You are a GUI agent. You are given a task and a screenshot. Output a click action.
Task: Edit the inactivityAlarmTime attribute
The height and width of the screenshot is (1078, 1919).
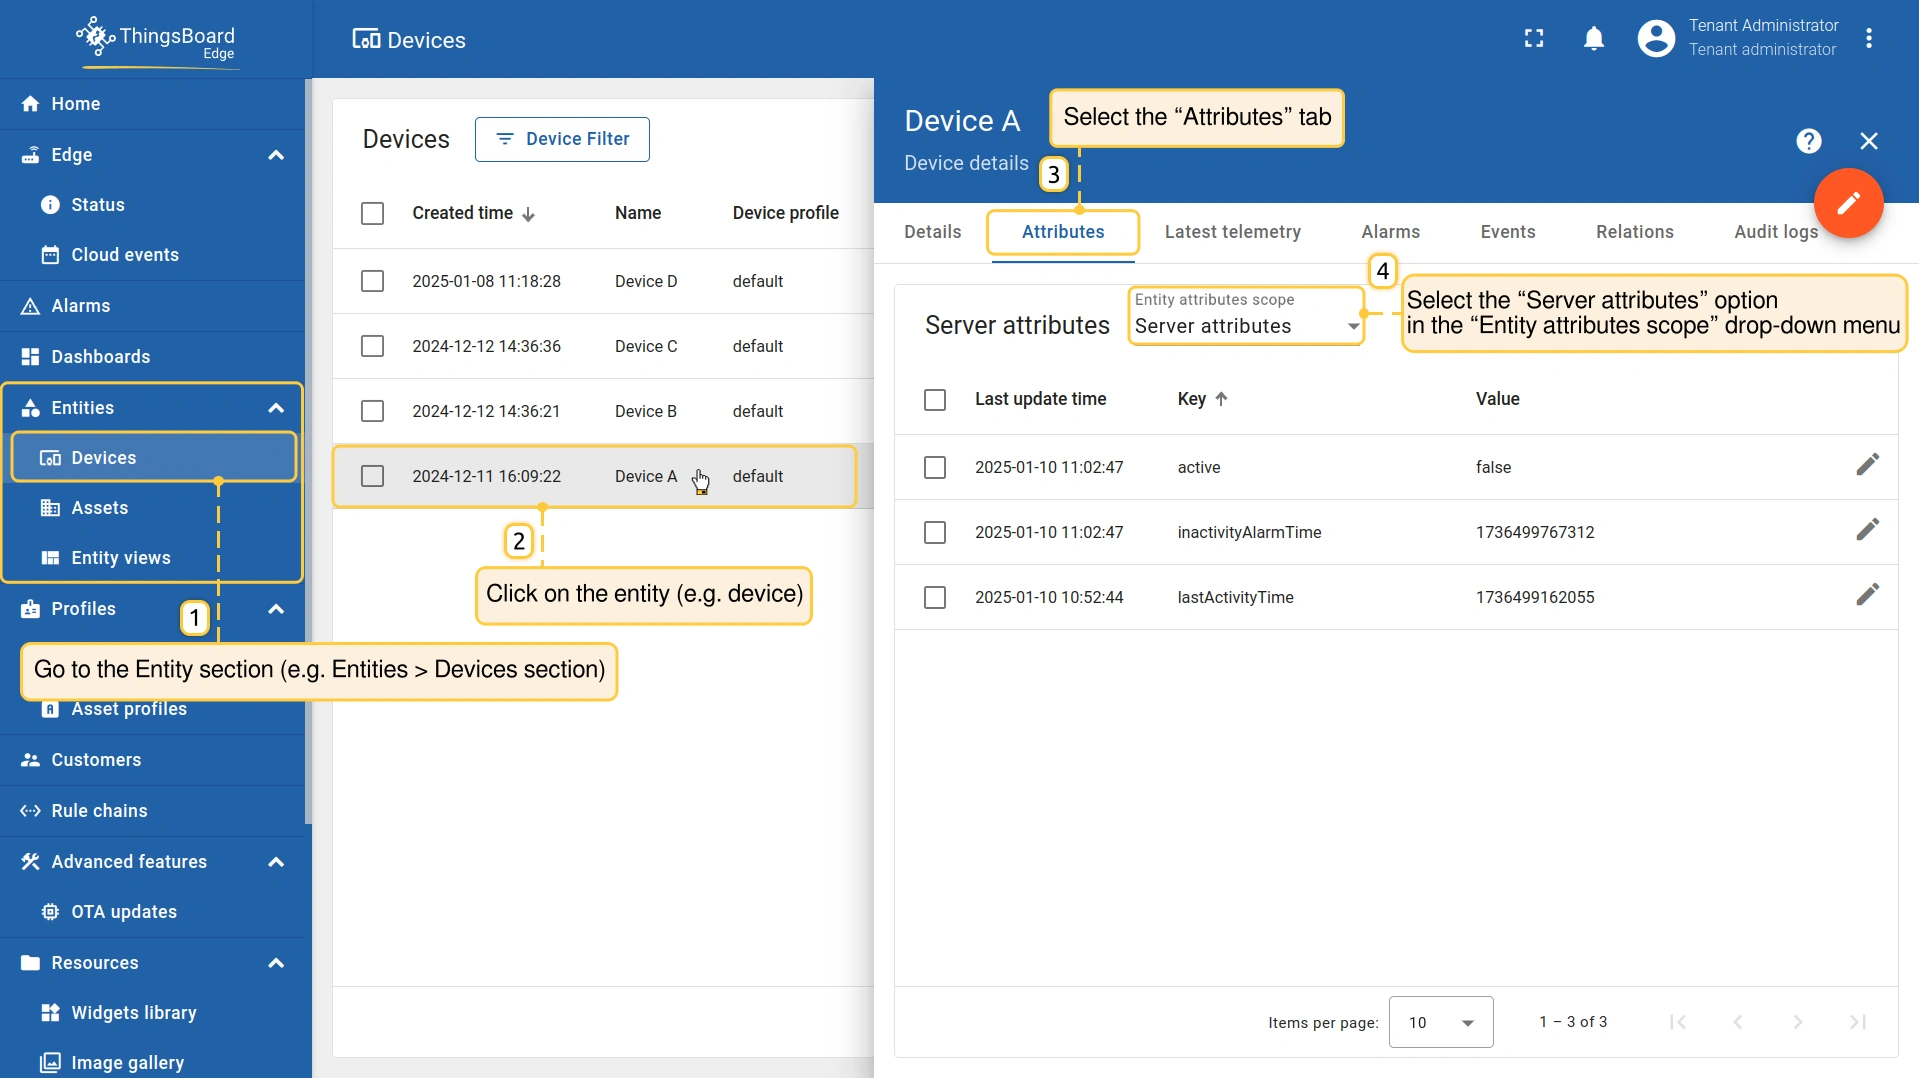(x=1867, y=530)
